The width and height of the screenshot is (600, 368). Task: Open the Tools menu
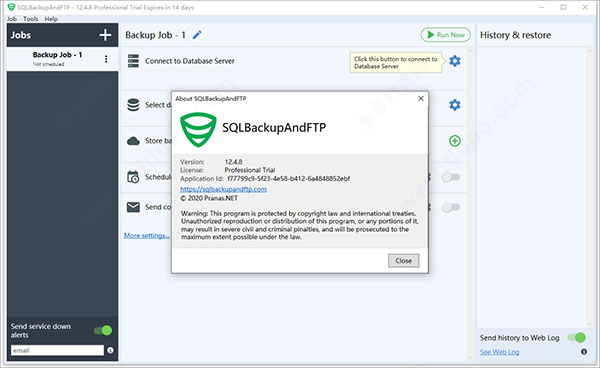(31, 19)
